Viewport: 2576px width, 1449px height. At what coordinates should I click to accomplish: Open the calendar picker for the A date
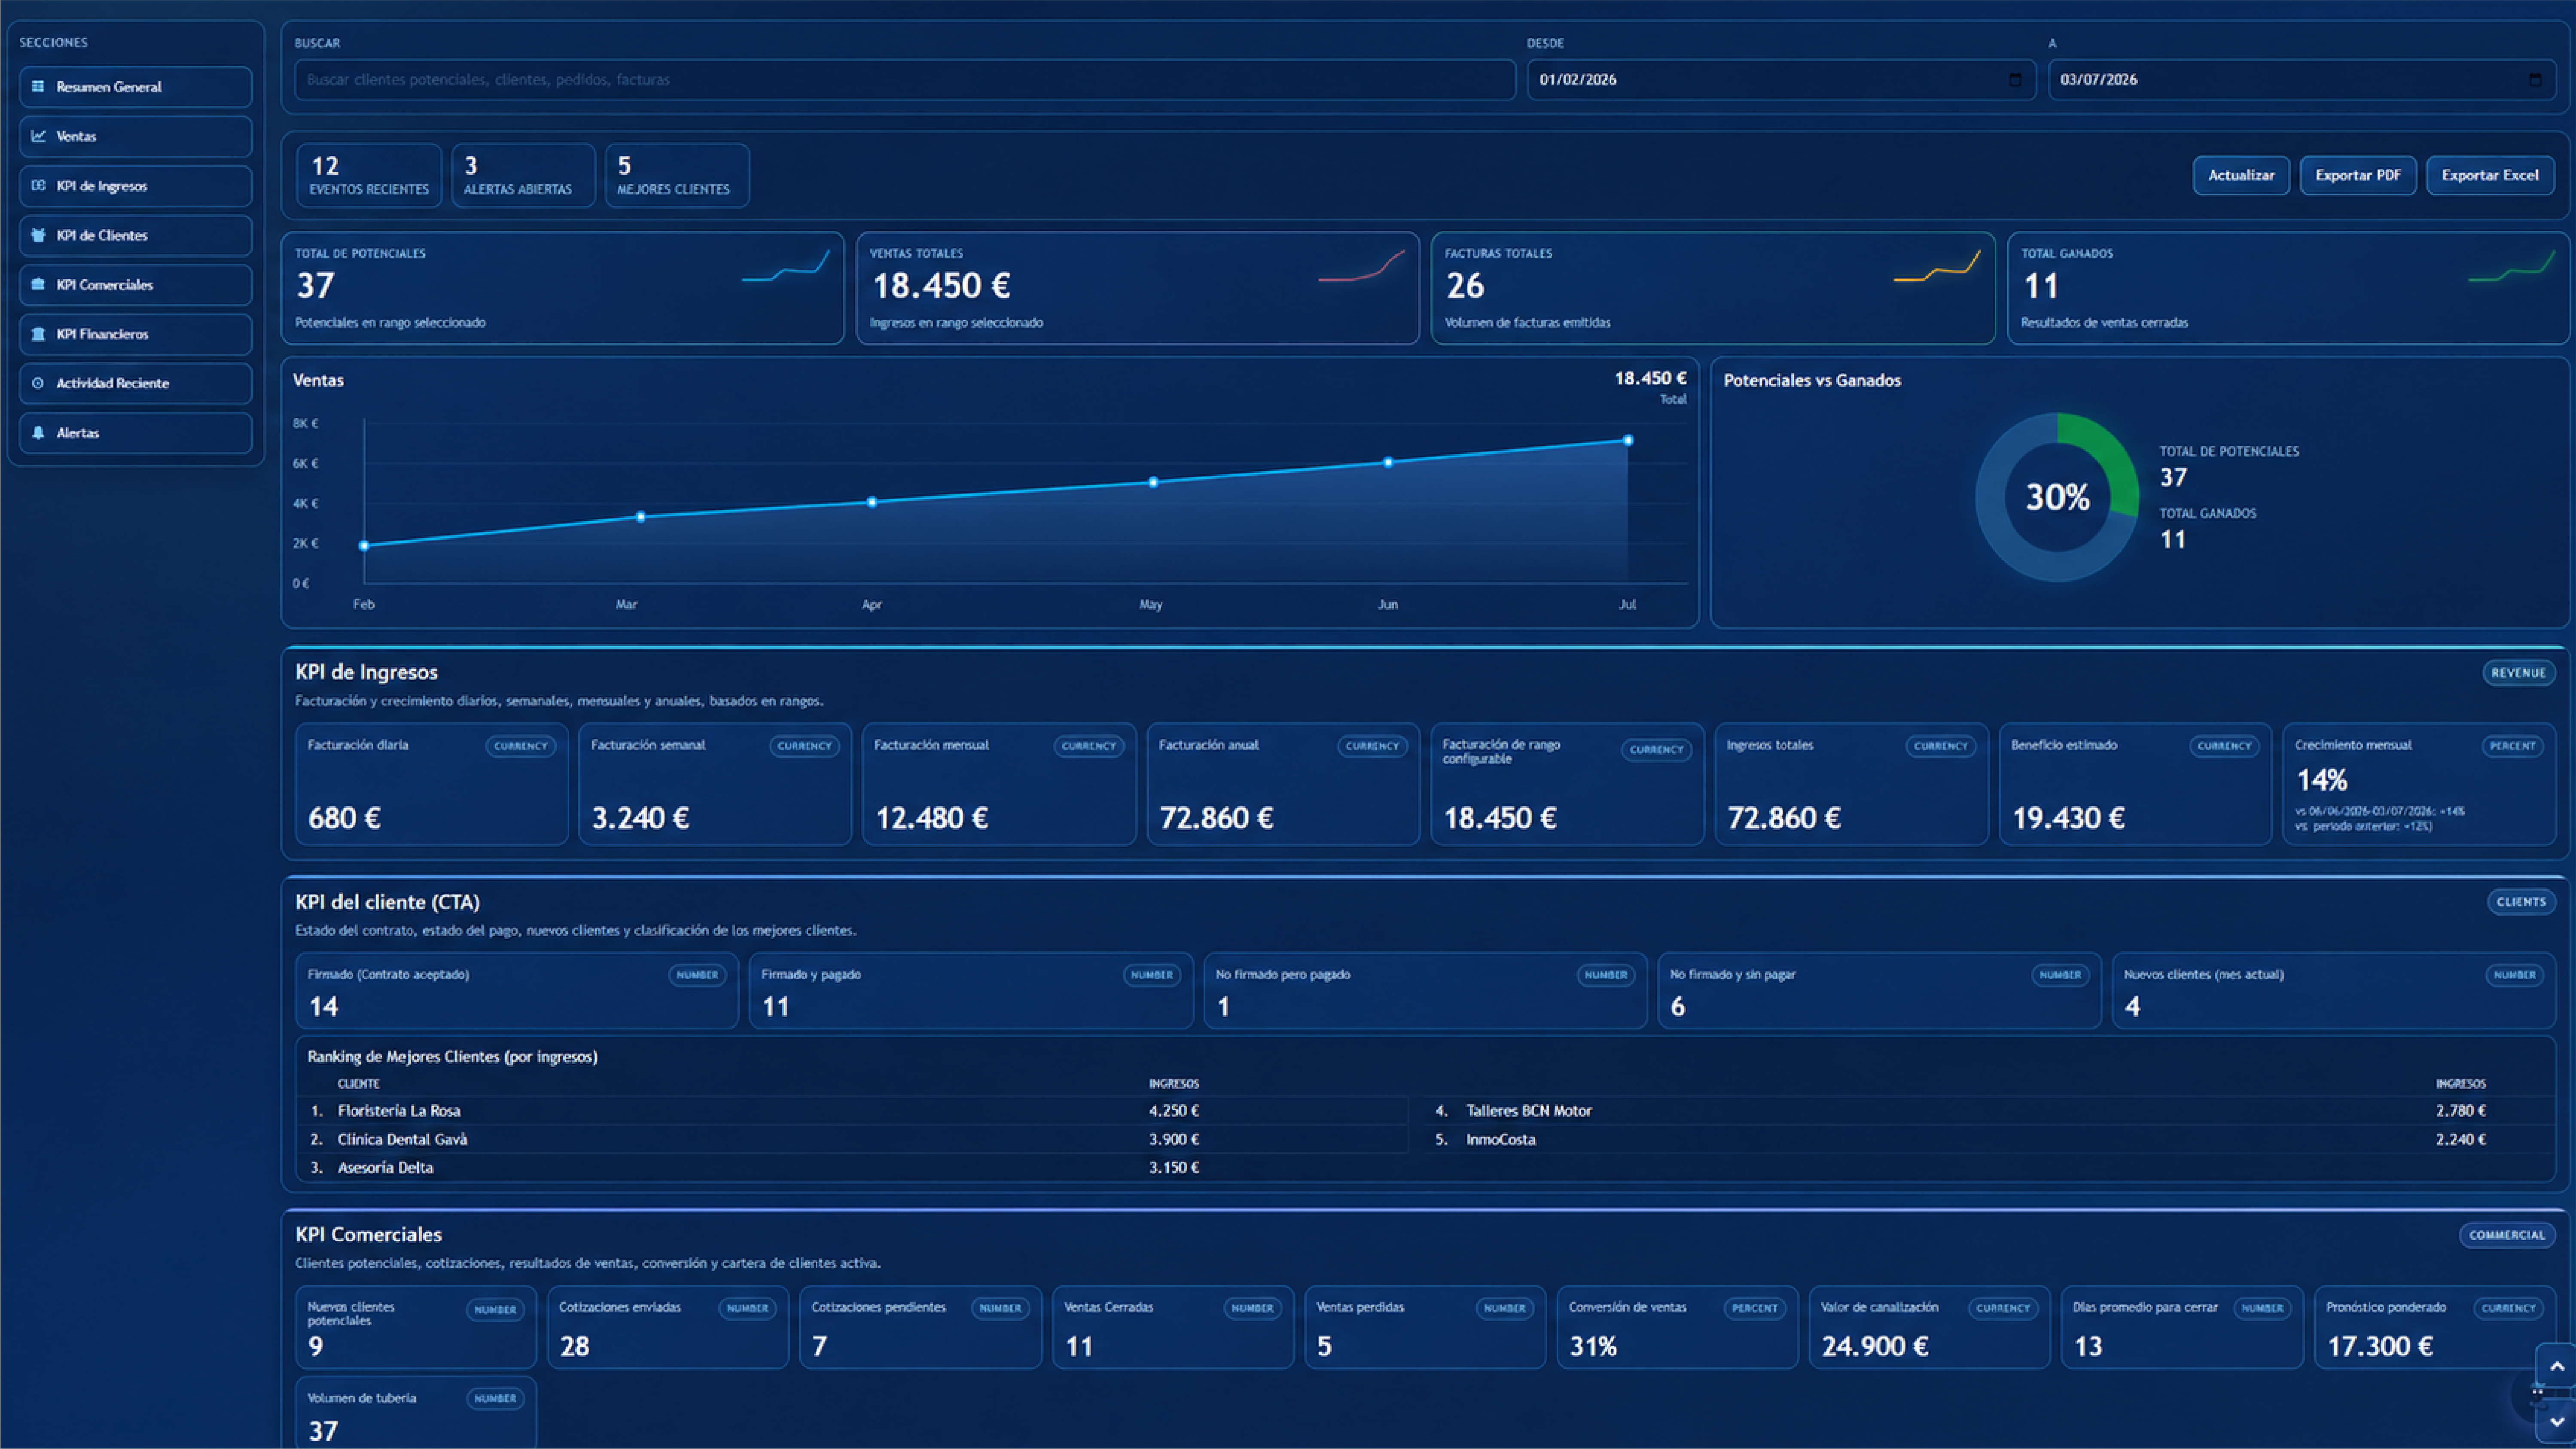tap(2535, 80)
